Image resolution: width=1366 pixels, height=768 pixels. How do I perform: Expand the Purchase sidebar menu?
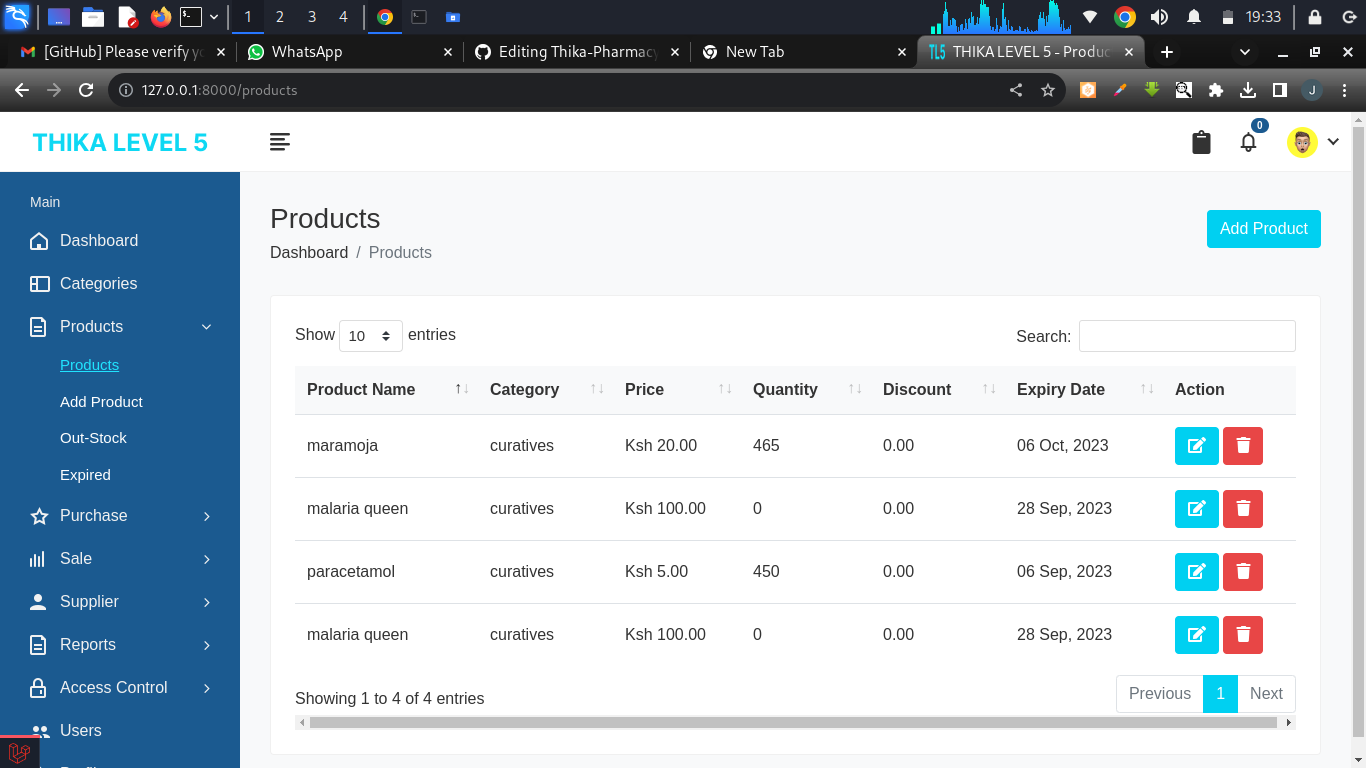(93, 515)
